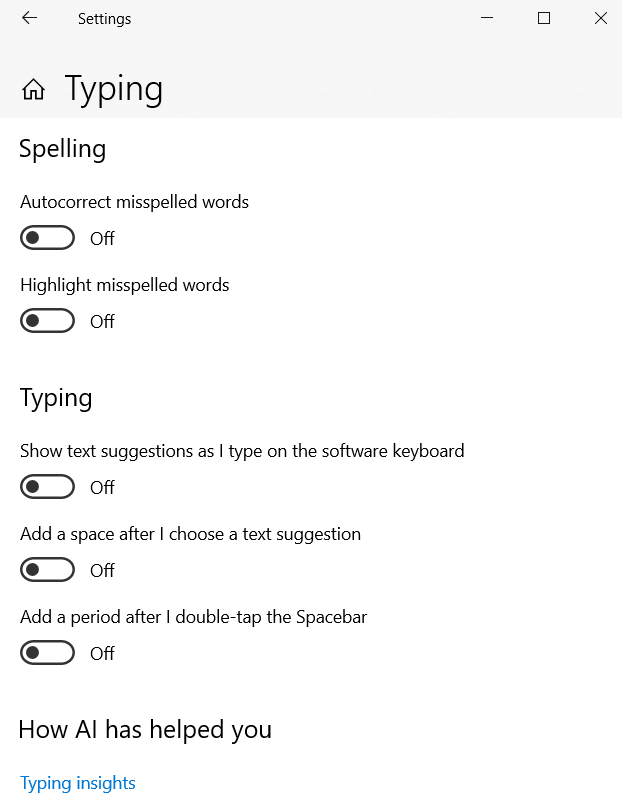This screenshot has height=807, width=622.
Task: Click the large Typing page title
Action: tap(114, 89)
